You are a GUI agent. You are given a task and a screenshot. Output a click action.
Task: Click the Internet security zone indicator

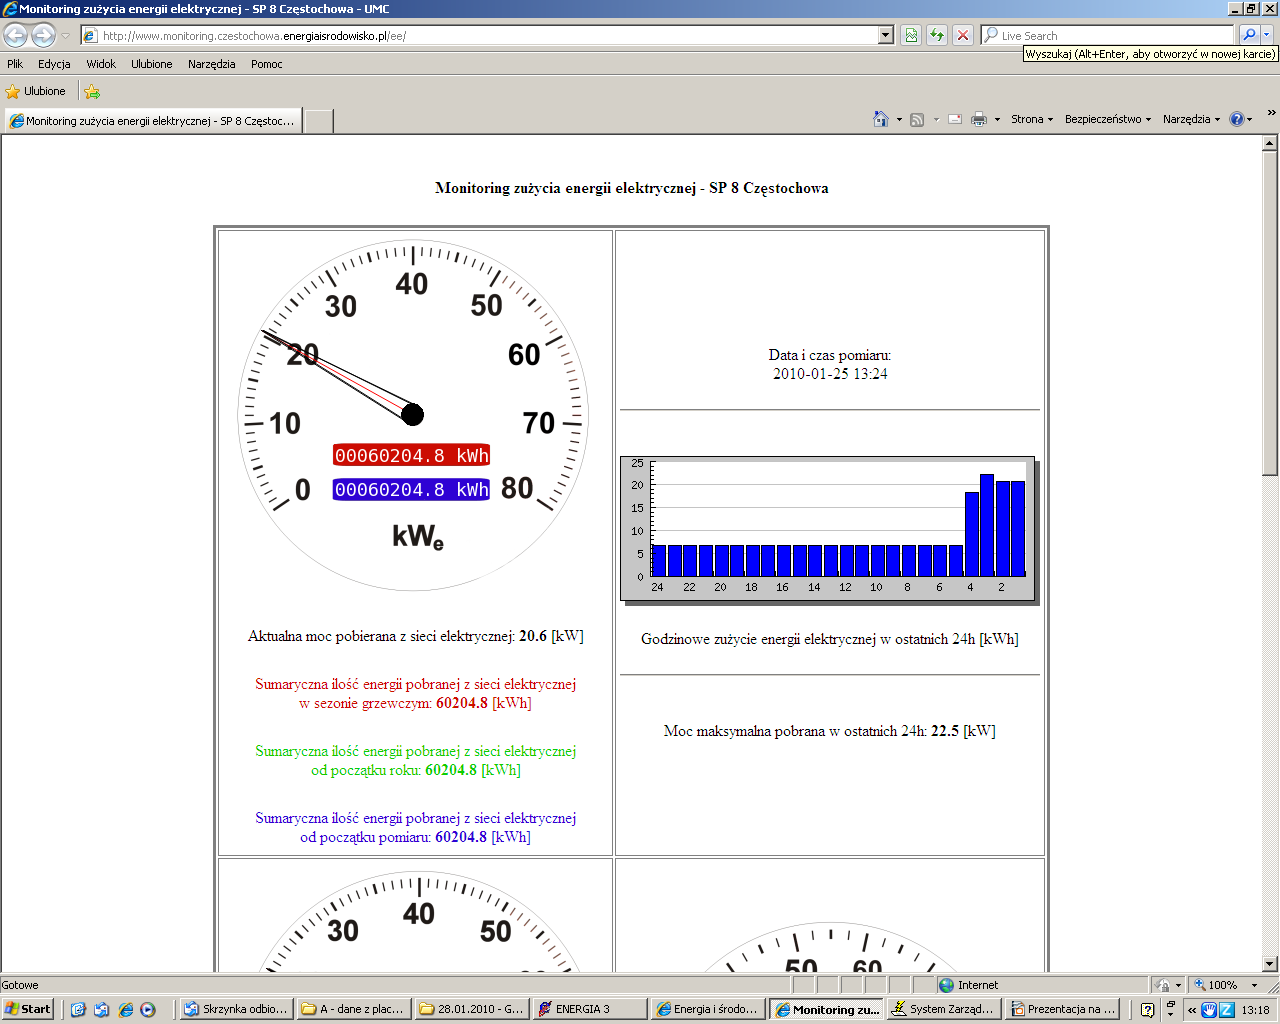pos(1043,985)
